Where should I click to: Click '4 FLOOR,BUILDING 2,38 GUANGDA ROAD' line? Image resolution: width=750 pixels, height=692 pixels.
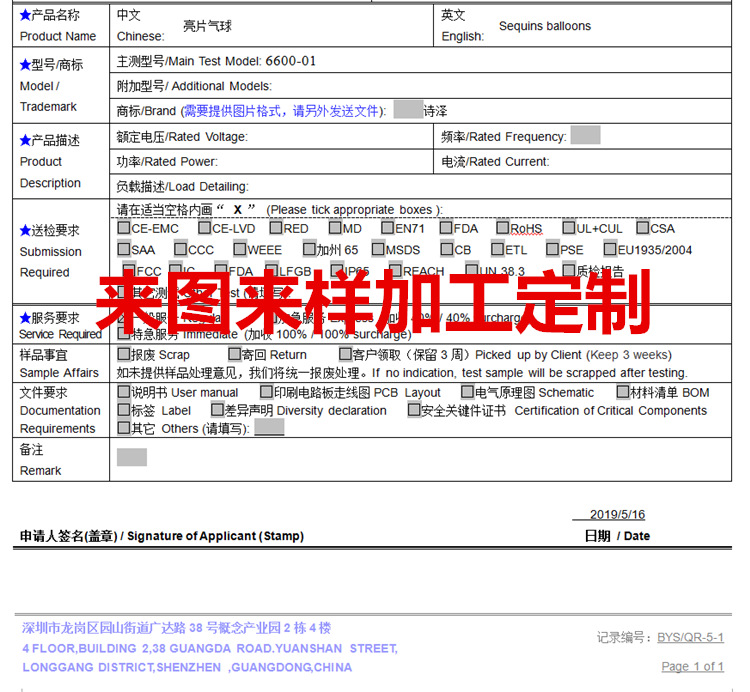[210, 648]
